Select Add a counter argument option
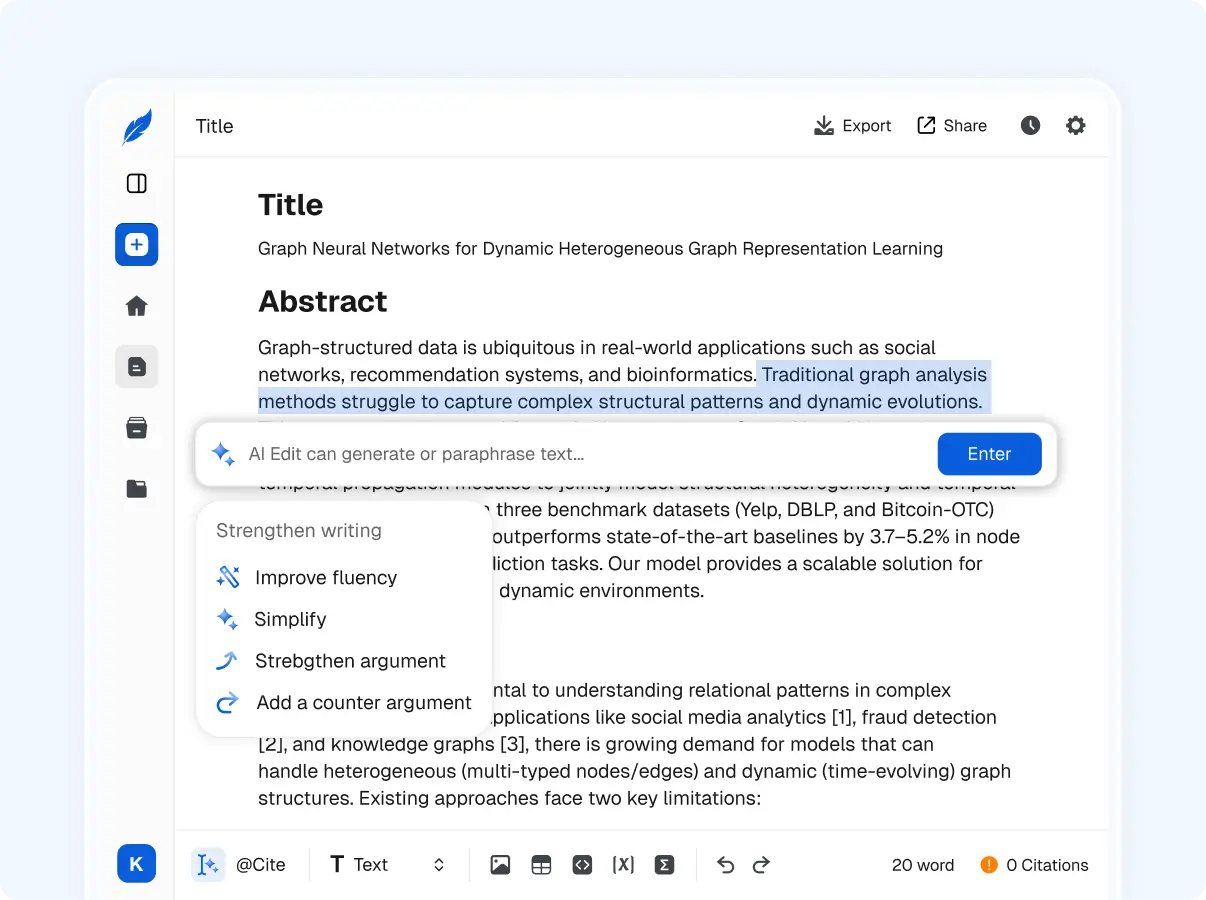This screenshot has width=1206, height=900. pos(363,702)
